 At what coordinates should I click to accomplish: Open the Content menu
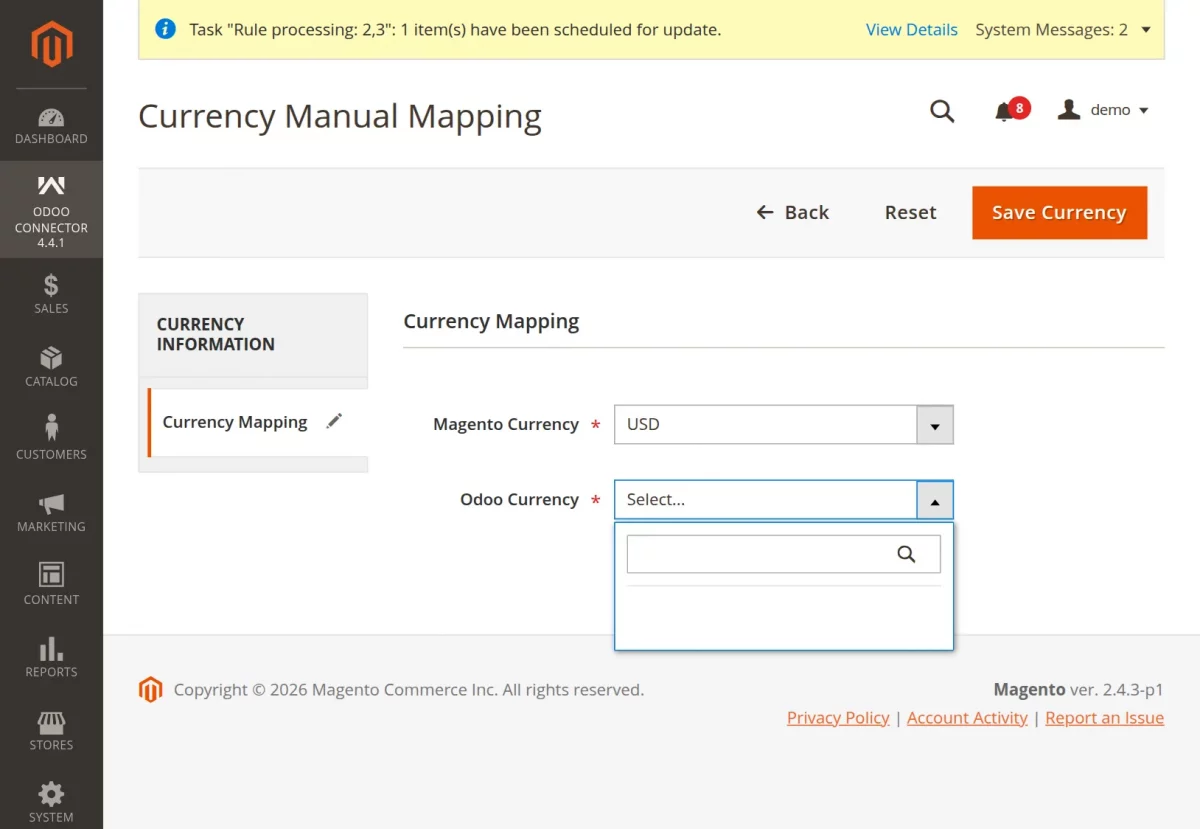click(x=51, y=585)
